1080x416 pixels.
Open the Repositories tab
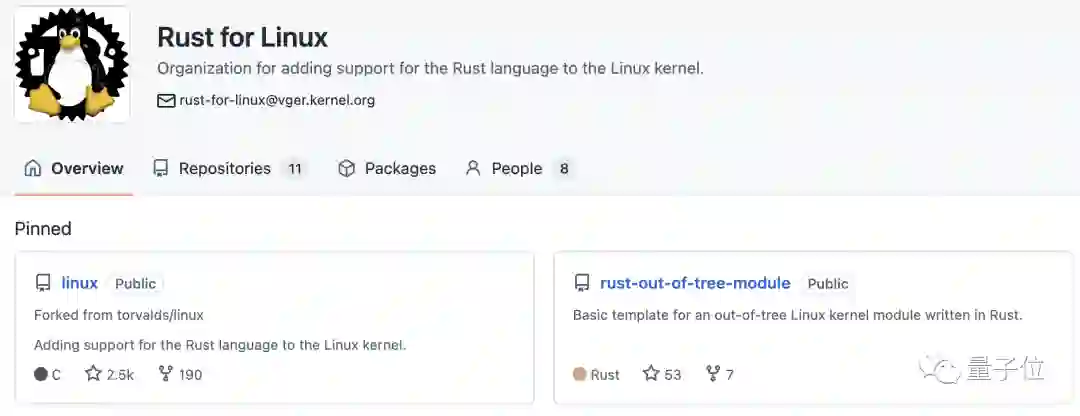point(224,168)
